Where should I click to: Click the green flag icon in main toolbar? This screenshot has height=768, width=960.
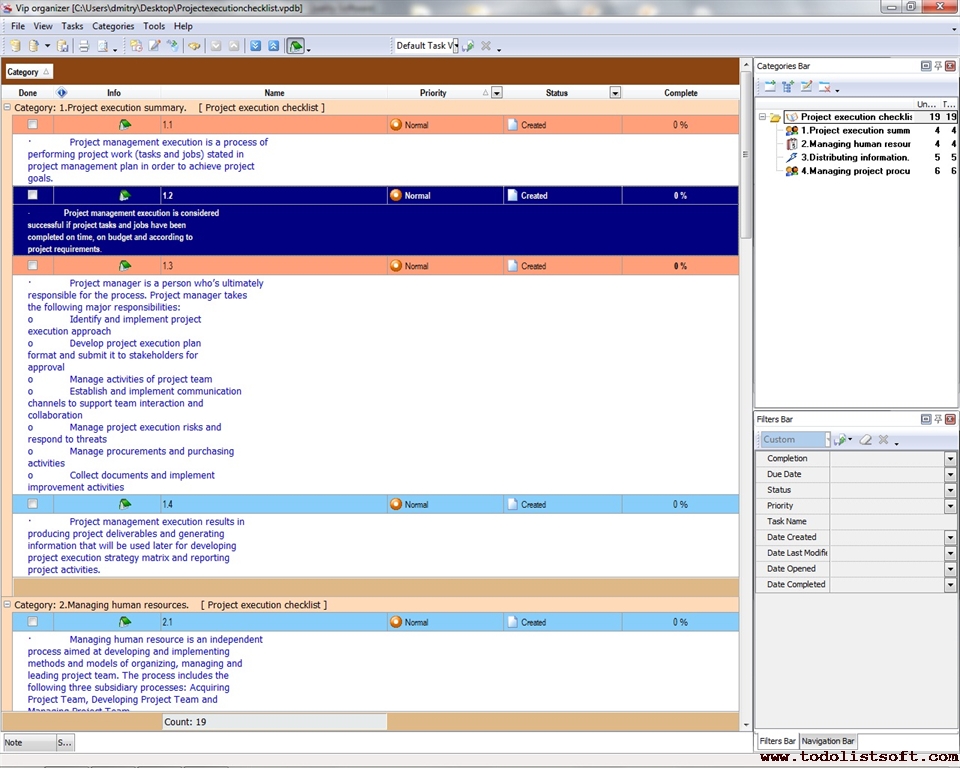[x=296, y=46]
